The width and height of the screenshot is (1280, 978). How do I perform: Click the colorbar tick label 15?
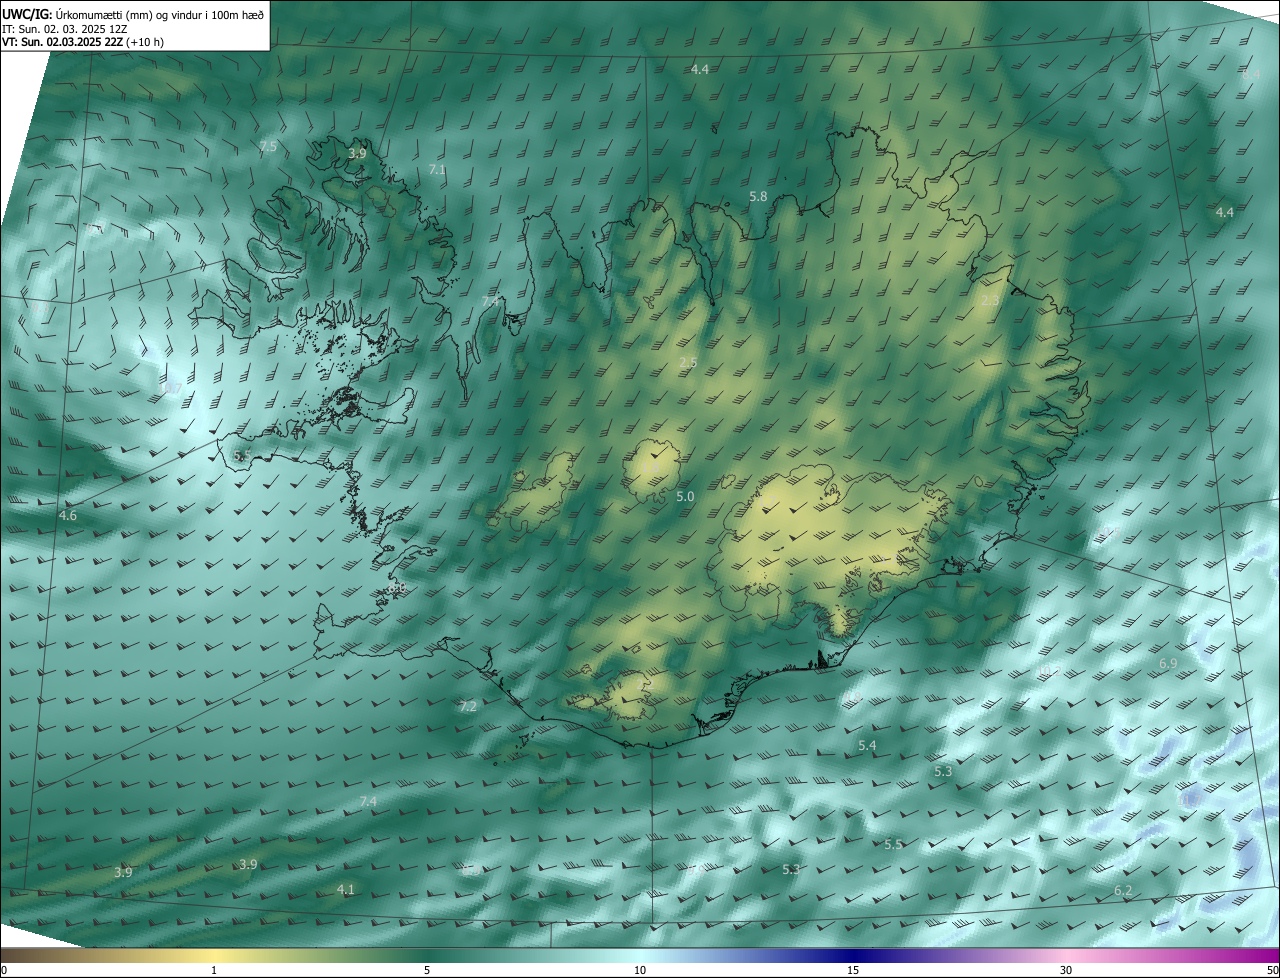point(853,971)
